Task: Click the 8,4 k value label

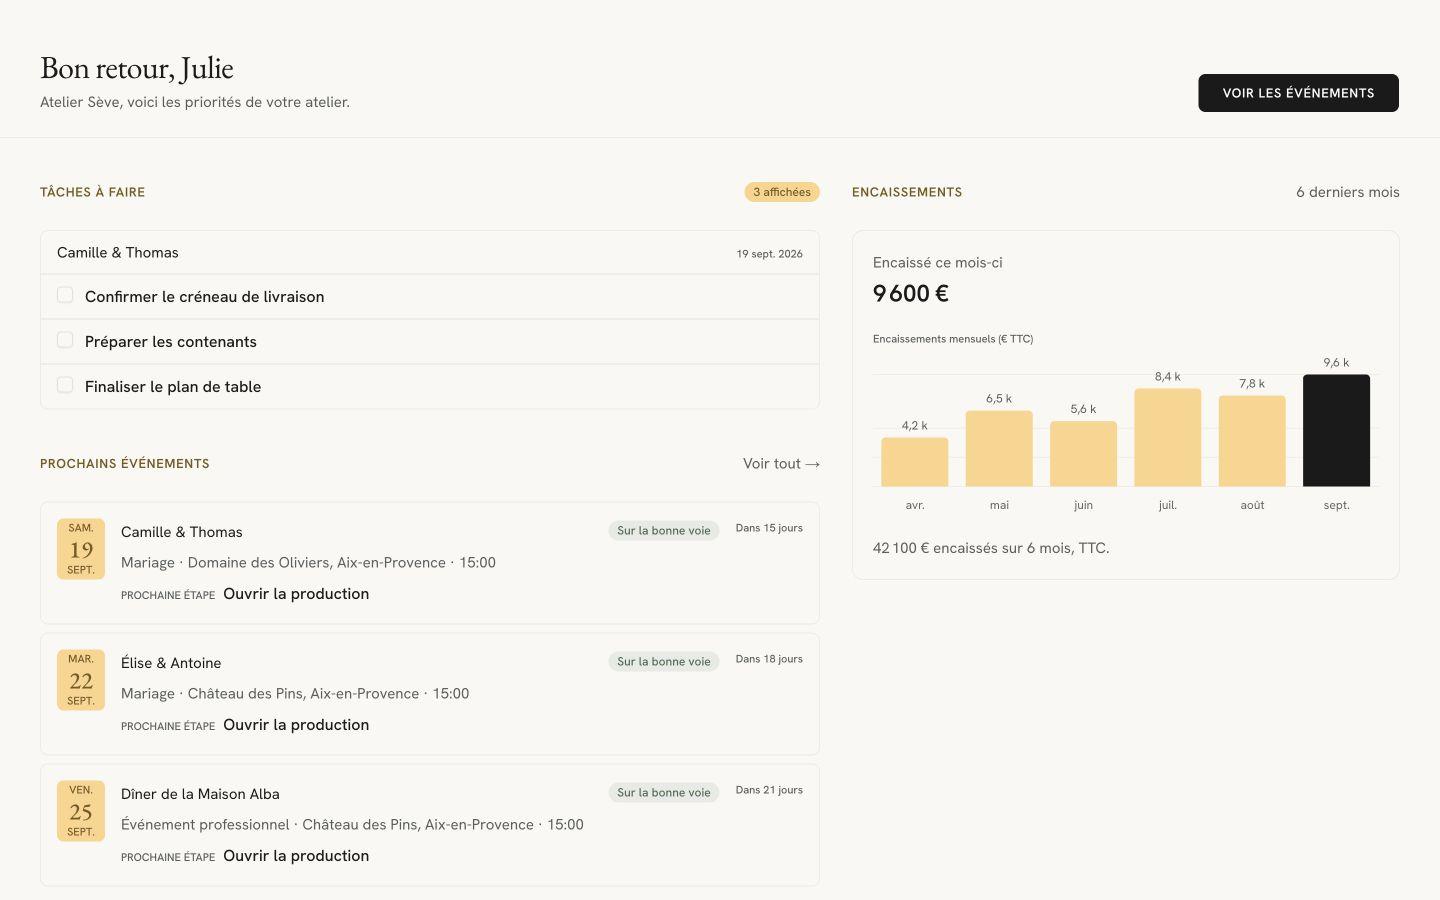Action: [x=1168, y=377]
